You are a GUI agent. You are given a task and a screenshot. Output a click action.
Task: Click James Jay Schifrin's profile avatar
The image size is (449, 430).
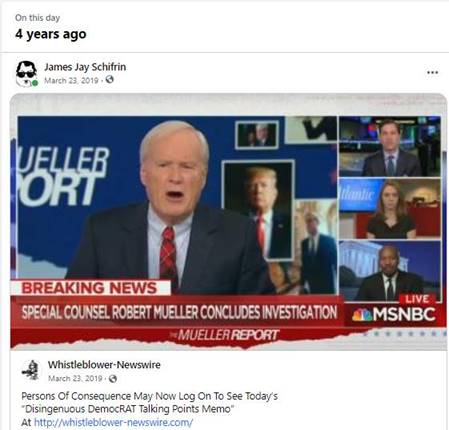pyautogui.click(x=26, y=74)
